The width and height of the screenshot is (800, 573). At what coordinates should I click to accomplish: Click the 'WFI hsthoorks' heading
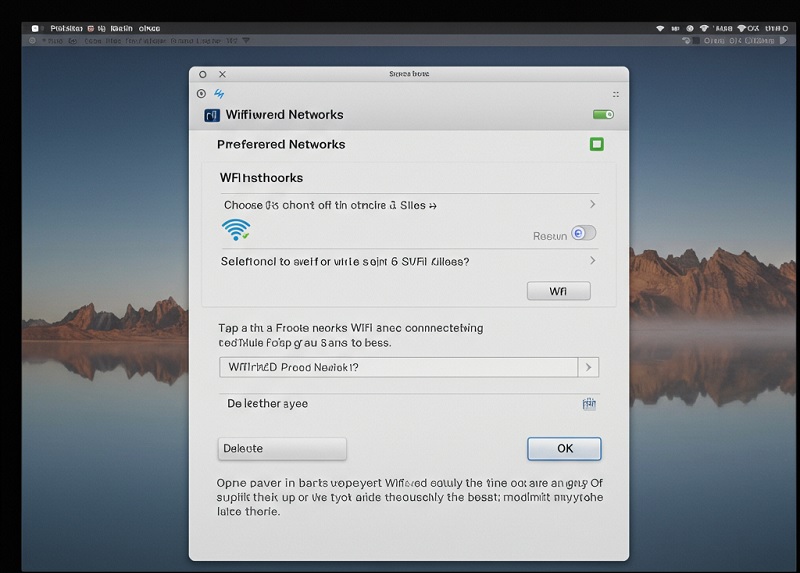(261, 178)
